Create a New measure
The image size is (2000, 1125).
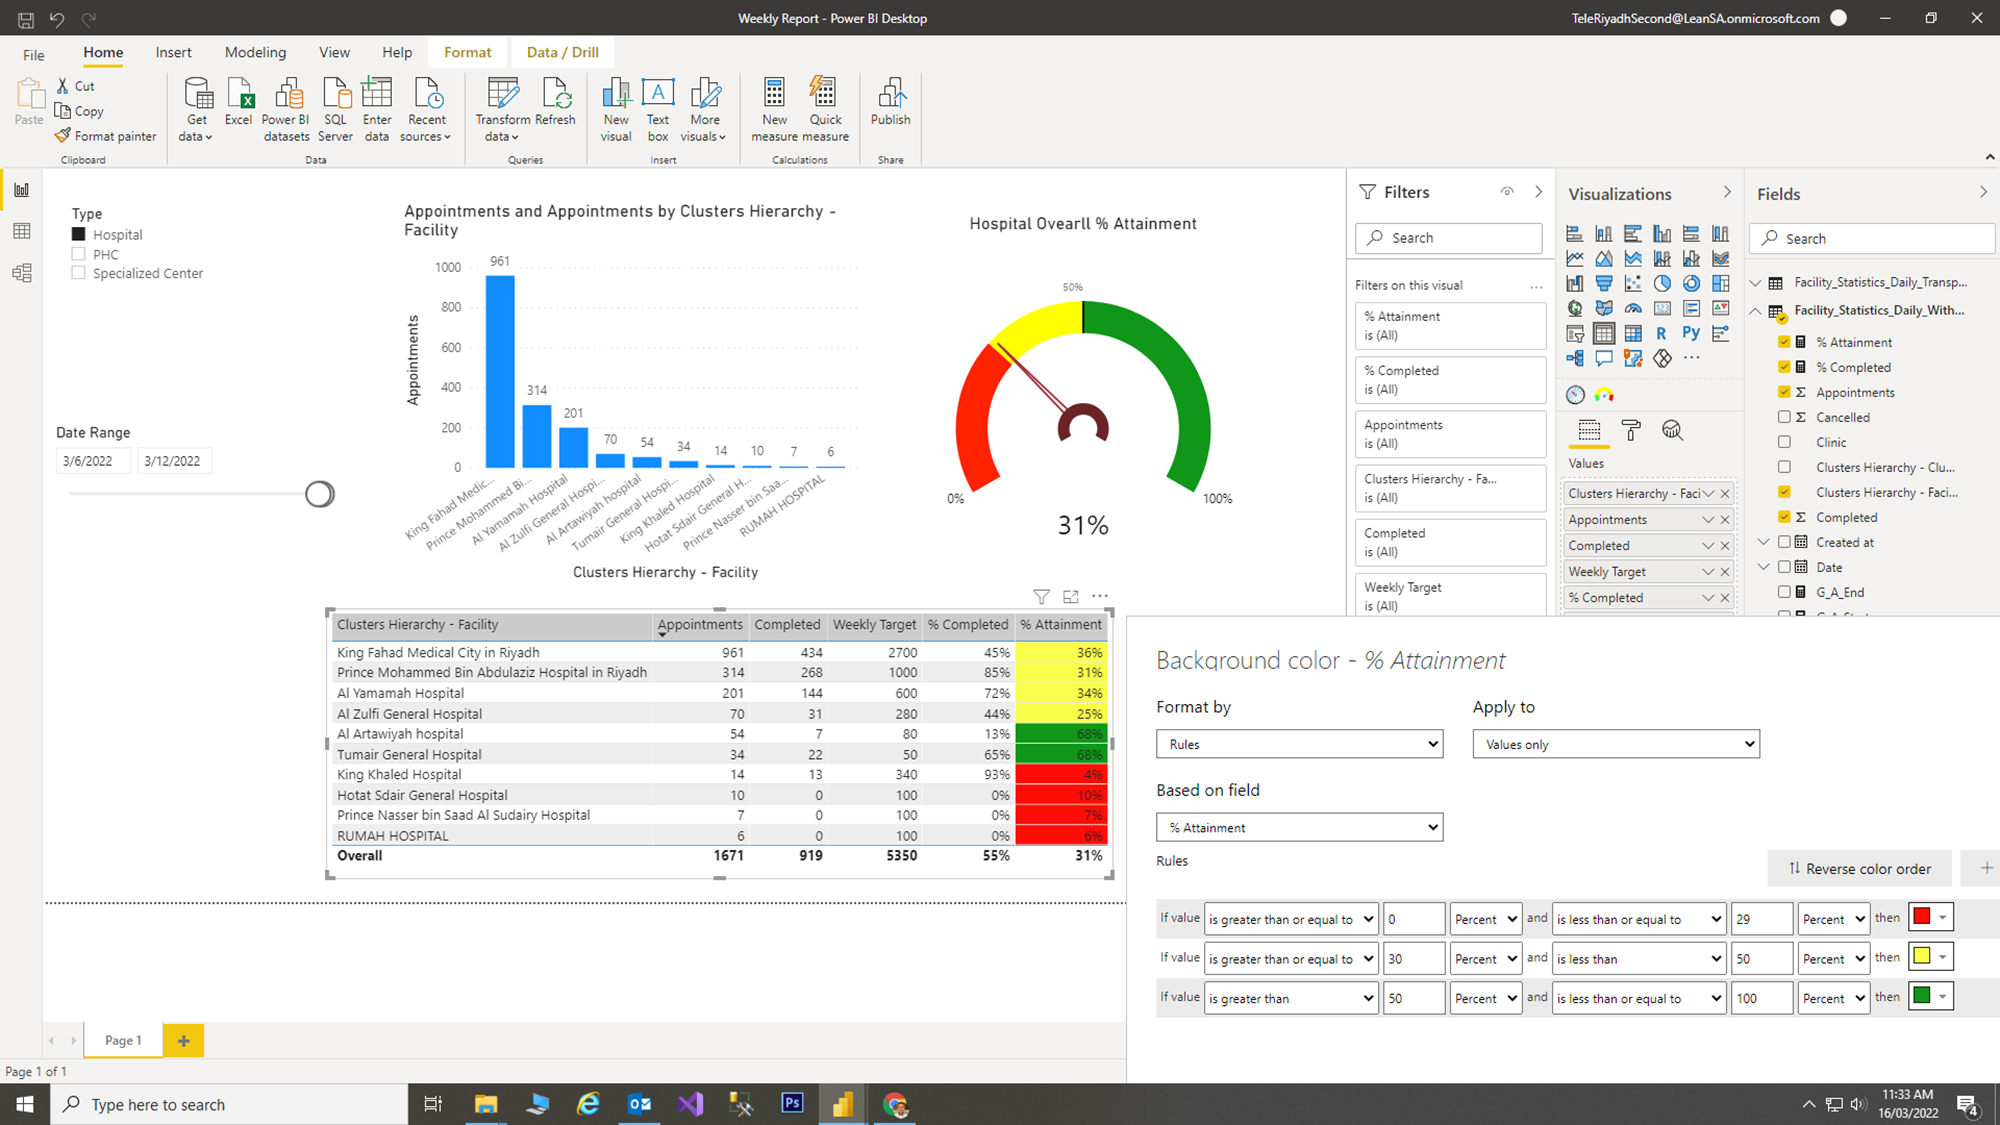774,109
